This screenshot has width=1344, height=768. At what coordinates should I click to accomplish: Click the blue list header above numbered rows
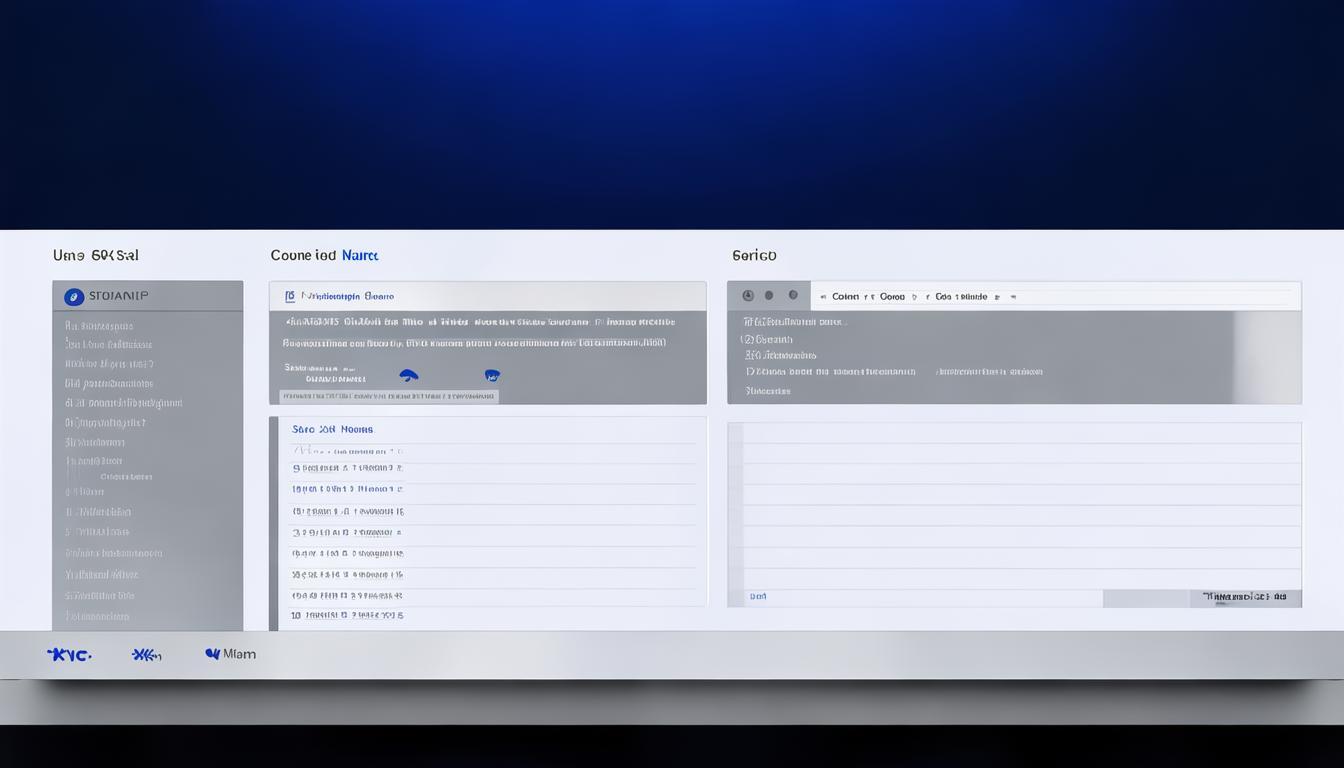pos(332,430)
